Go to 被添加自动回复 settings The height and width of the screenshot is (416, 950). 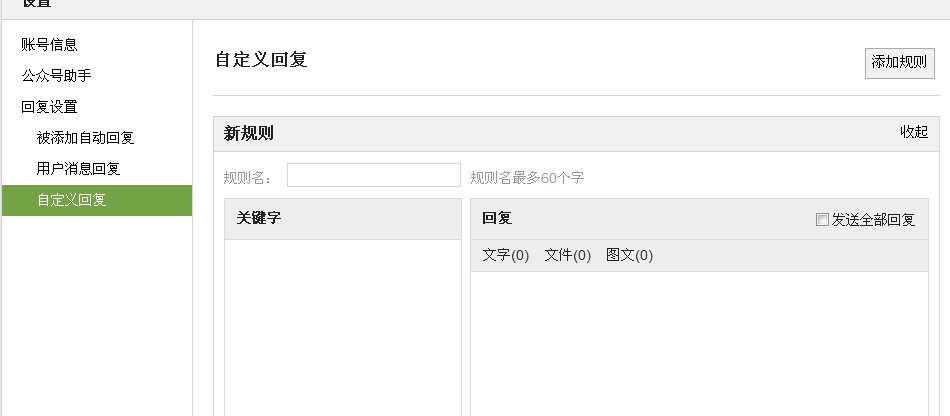(85, 137)
